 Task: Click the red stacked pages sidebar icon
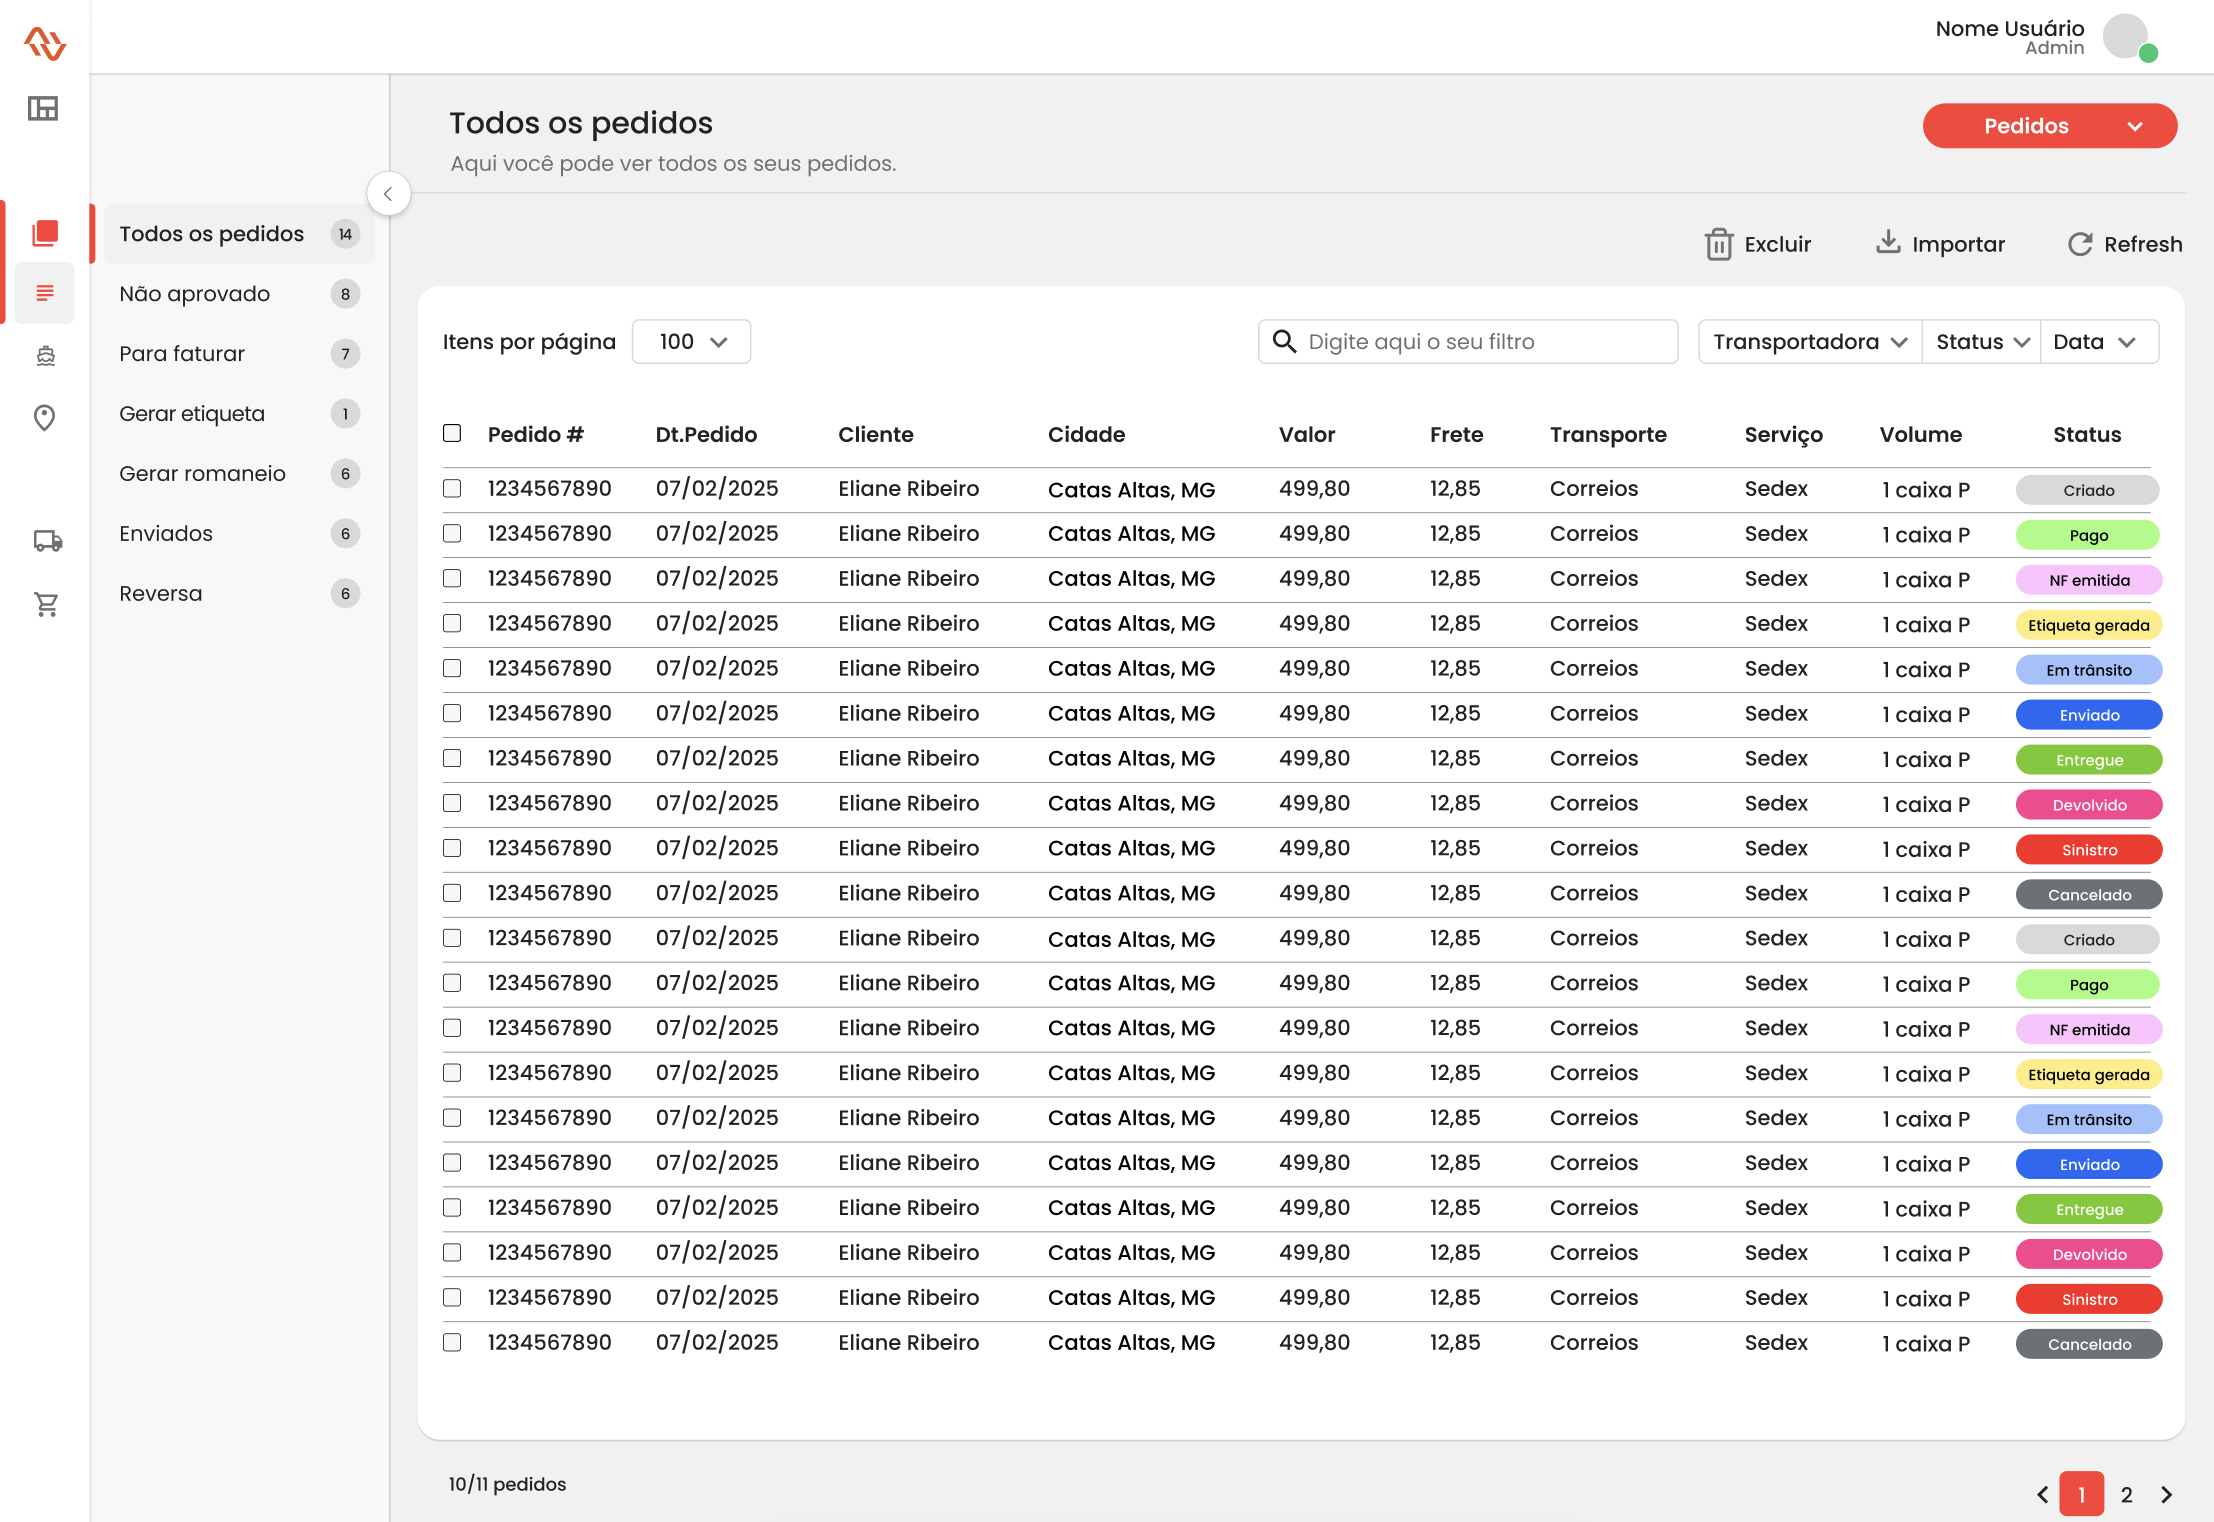[x=45, y=233]
